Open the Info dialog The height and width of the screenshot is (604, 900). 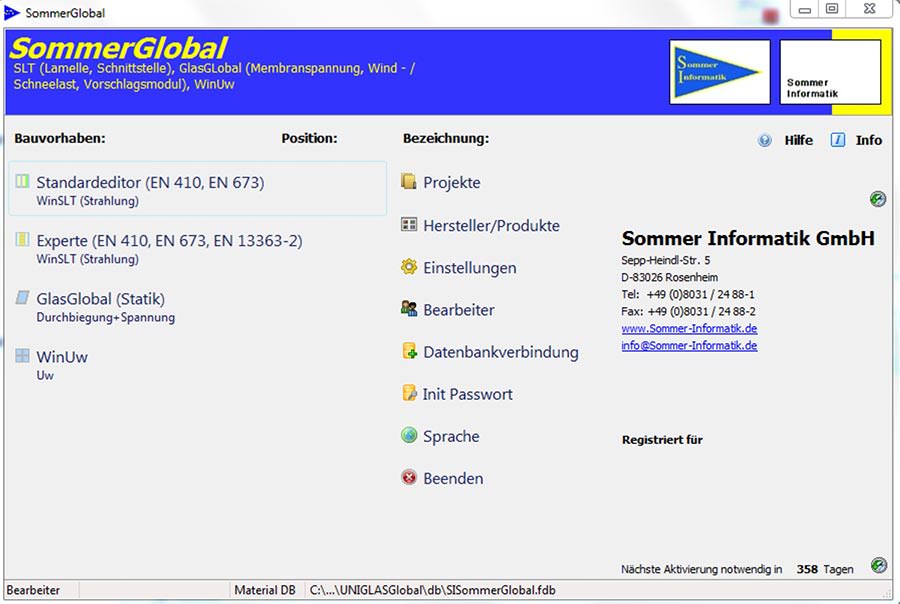click(x=868, y=140)
